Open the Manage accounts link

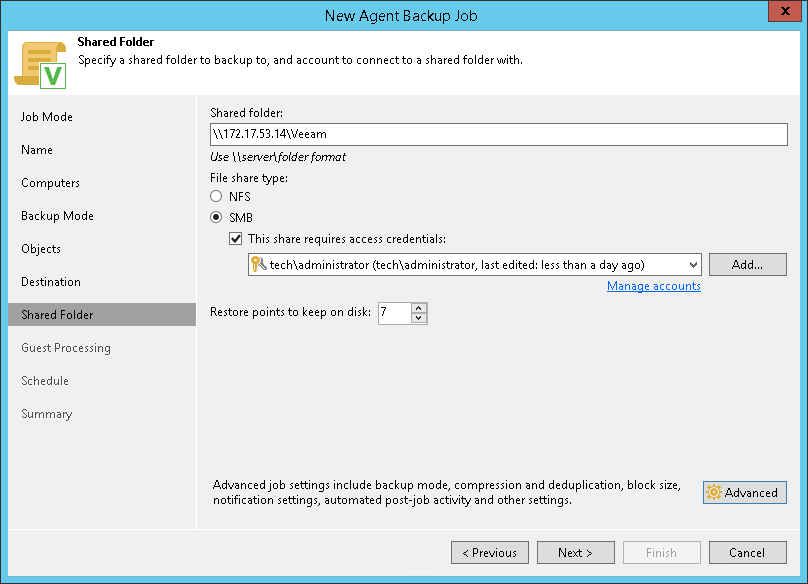(x=653, y=286)
